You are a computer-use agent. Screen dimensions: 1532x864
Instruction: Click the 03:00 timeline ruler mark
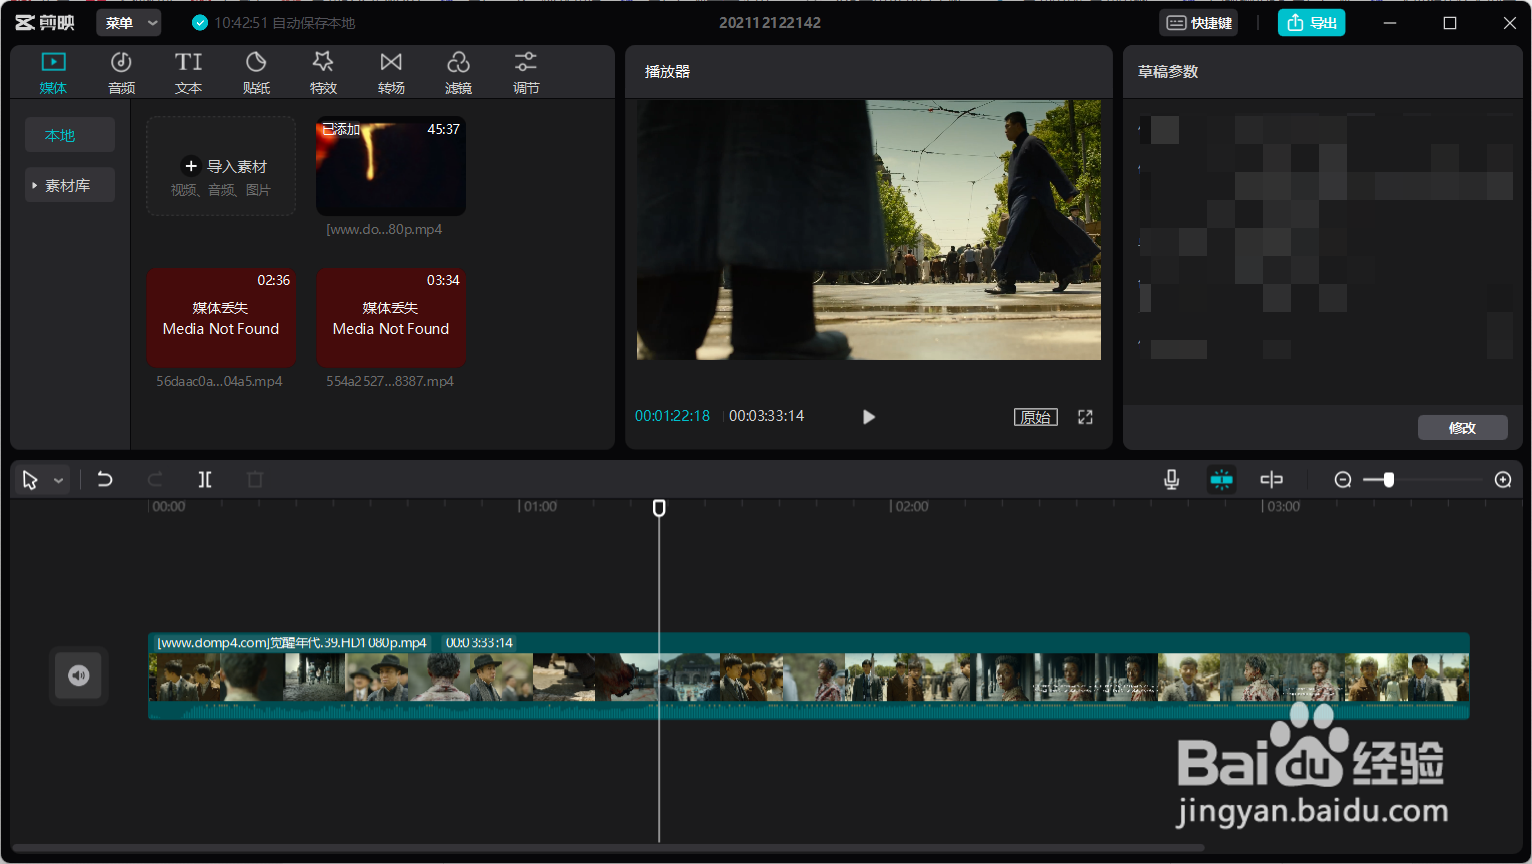pos(1283,507)
